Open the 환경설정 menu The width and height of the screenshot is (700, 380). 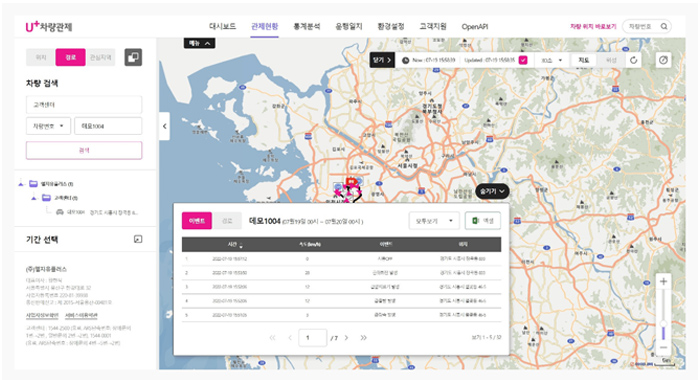(x=391, y=26)
